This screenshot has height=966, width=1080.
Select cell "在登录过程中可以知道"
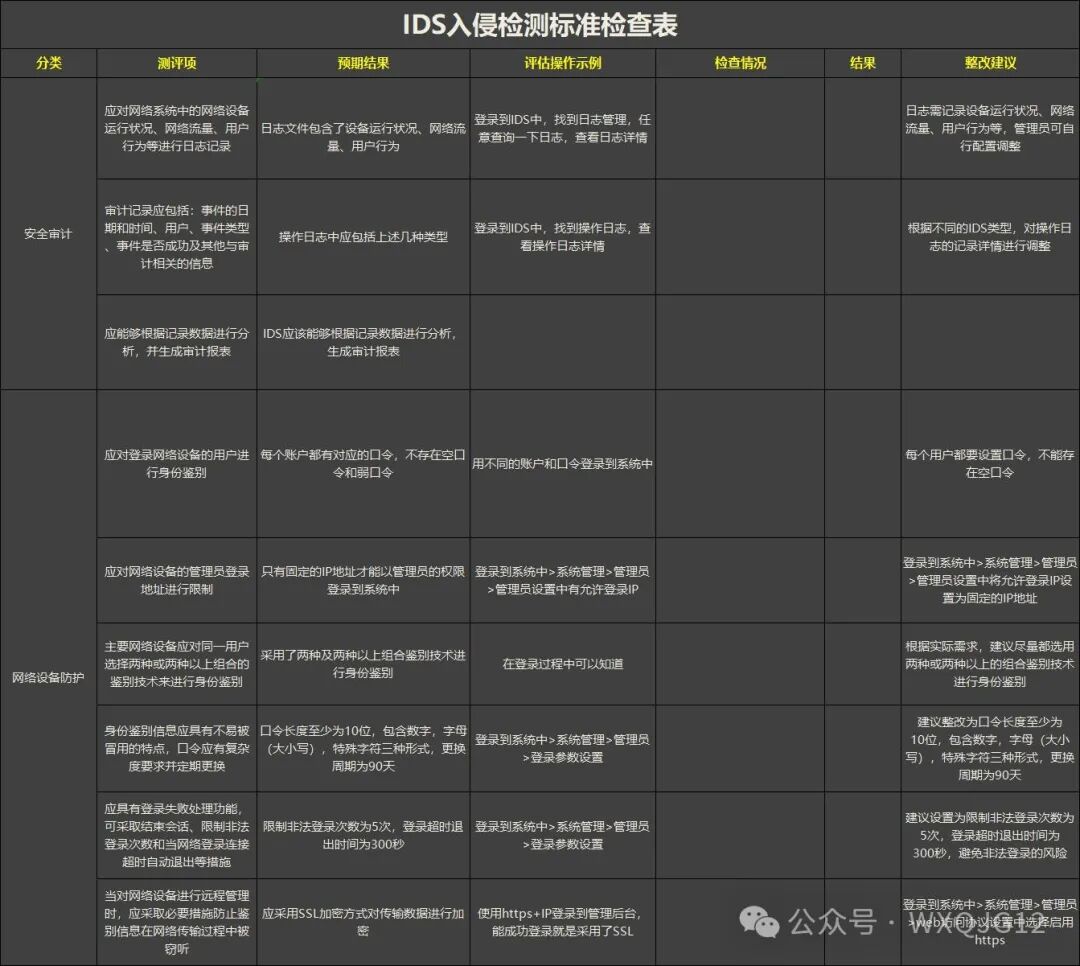[x=563, y=664]
